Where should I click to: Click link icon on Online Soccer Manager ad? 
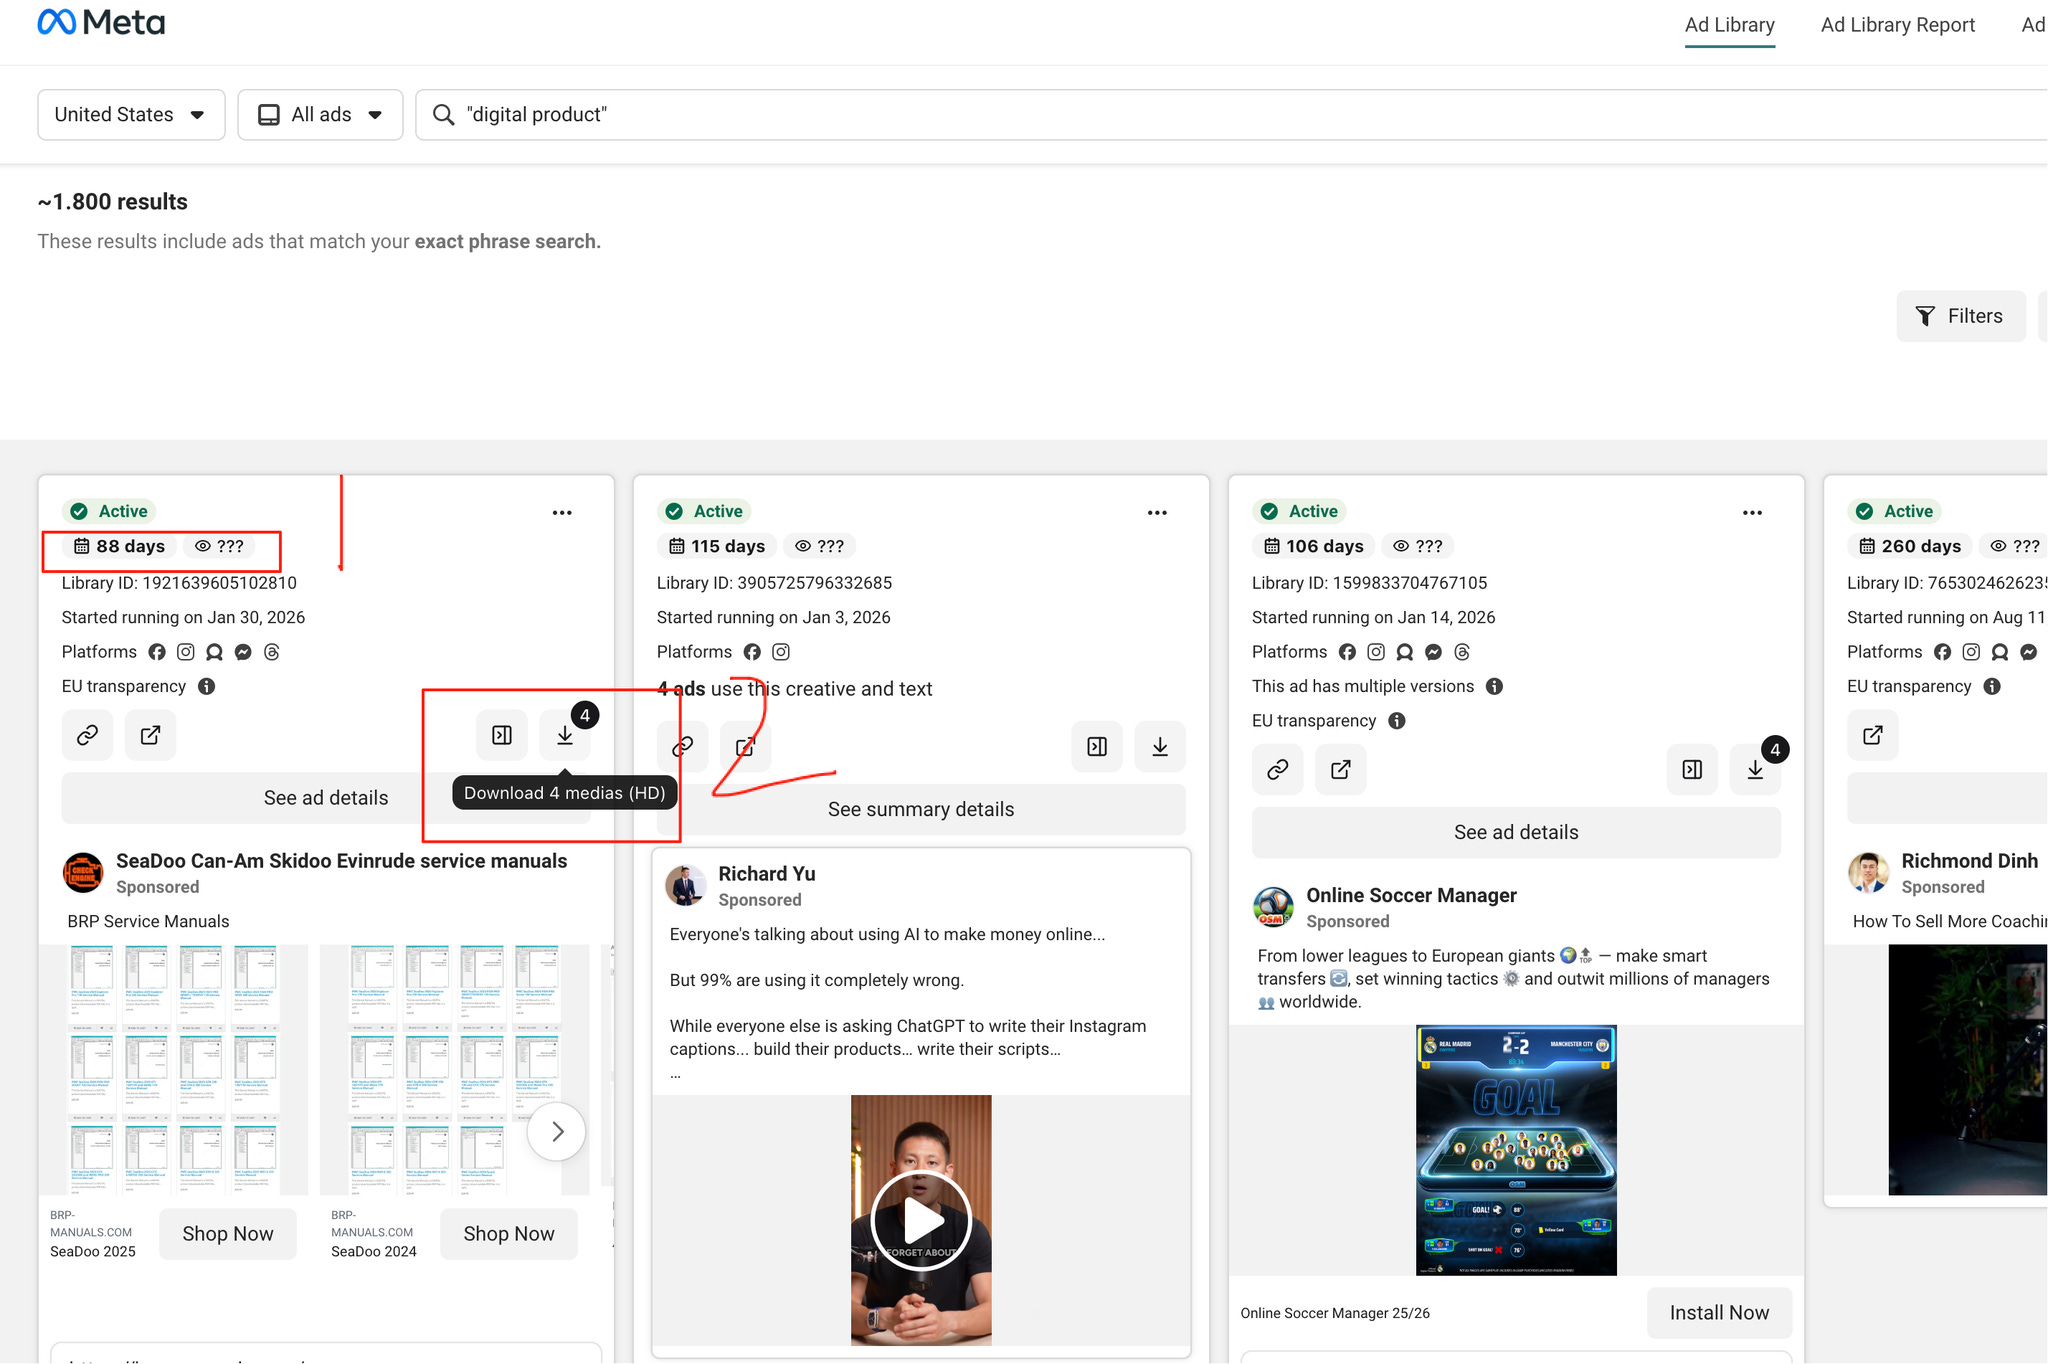pyautogui.click(x=1277, y=769)
